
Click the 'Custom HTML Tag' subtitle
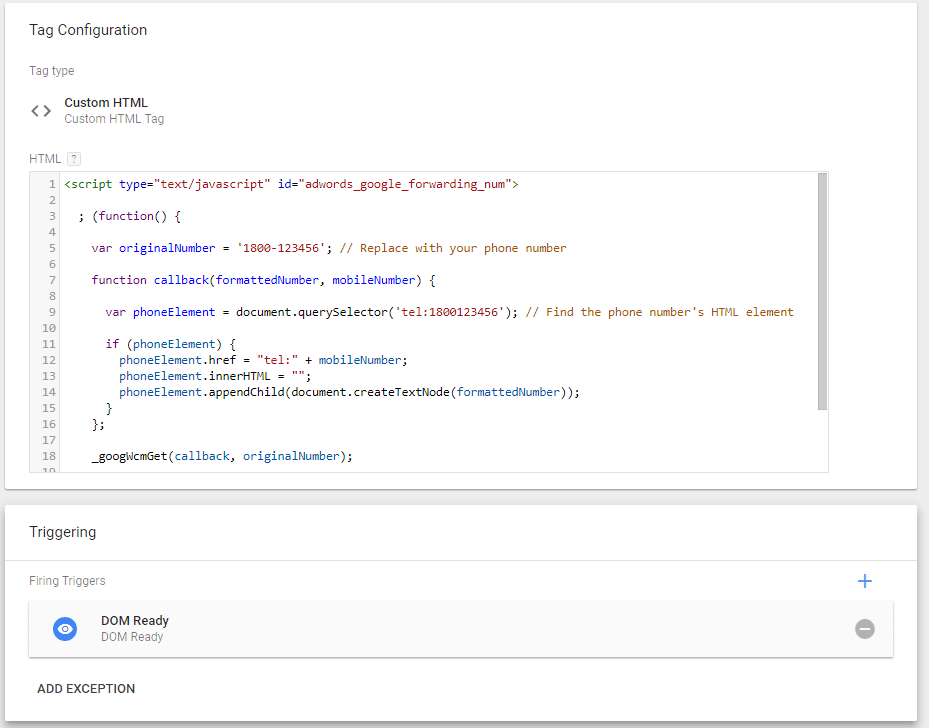114,119
